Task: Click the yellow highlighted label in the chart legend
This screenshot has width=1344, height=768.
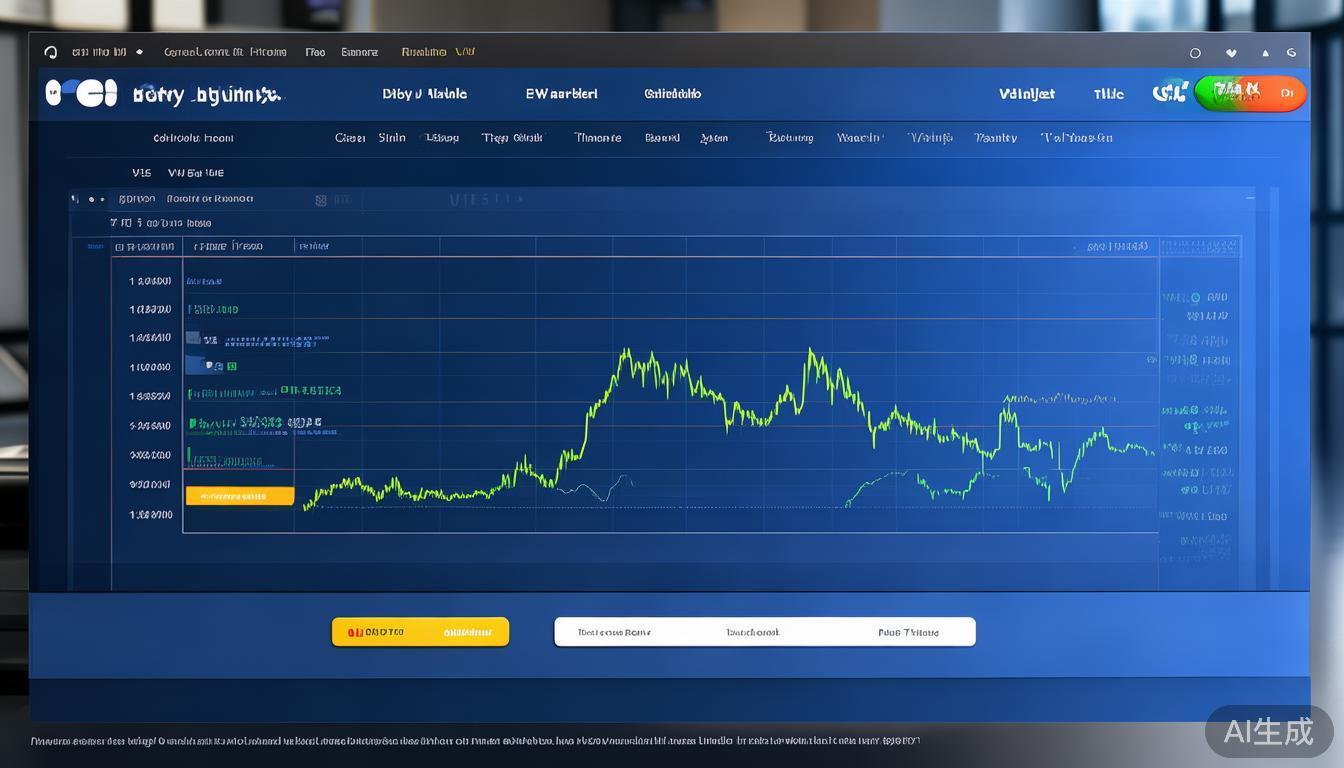Action: 240,496
